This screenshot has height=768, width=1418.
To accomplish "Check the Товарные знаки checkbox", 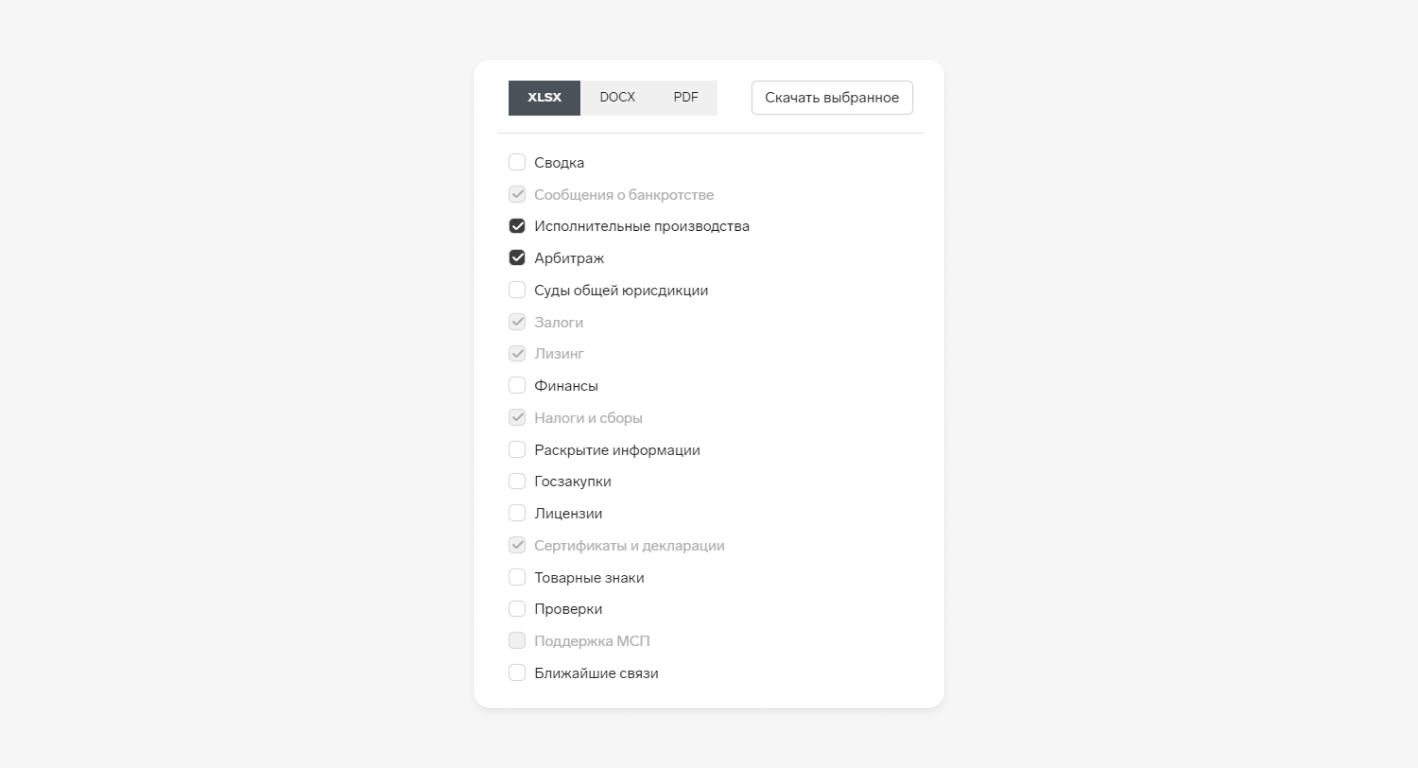I will (x=517, y=578).
